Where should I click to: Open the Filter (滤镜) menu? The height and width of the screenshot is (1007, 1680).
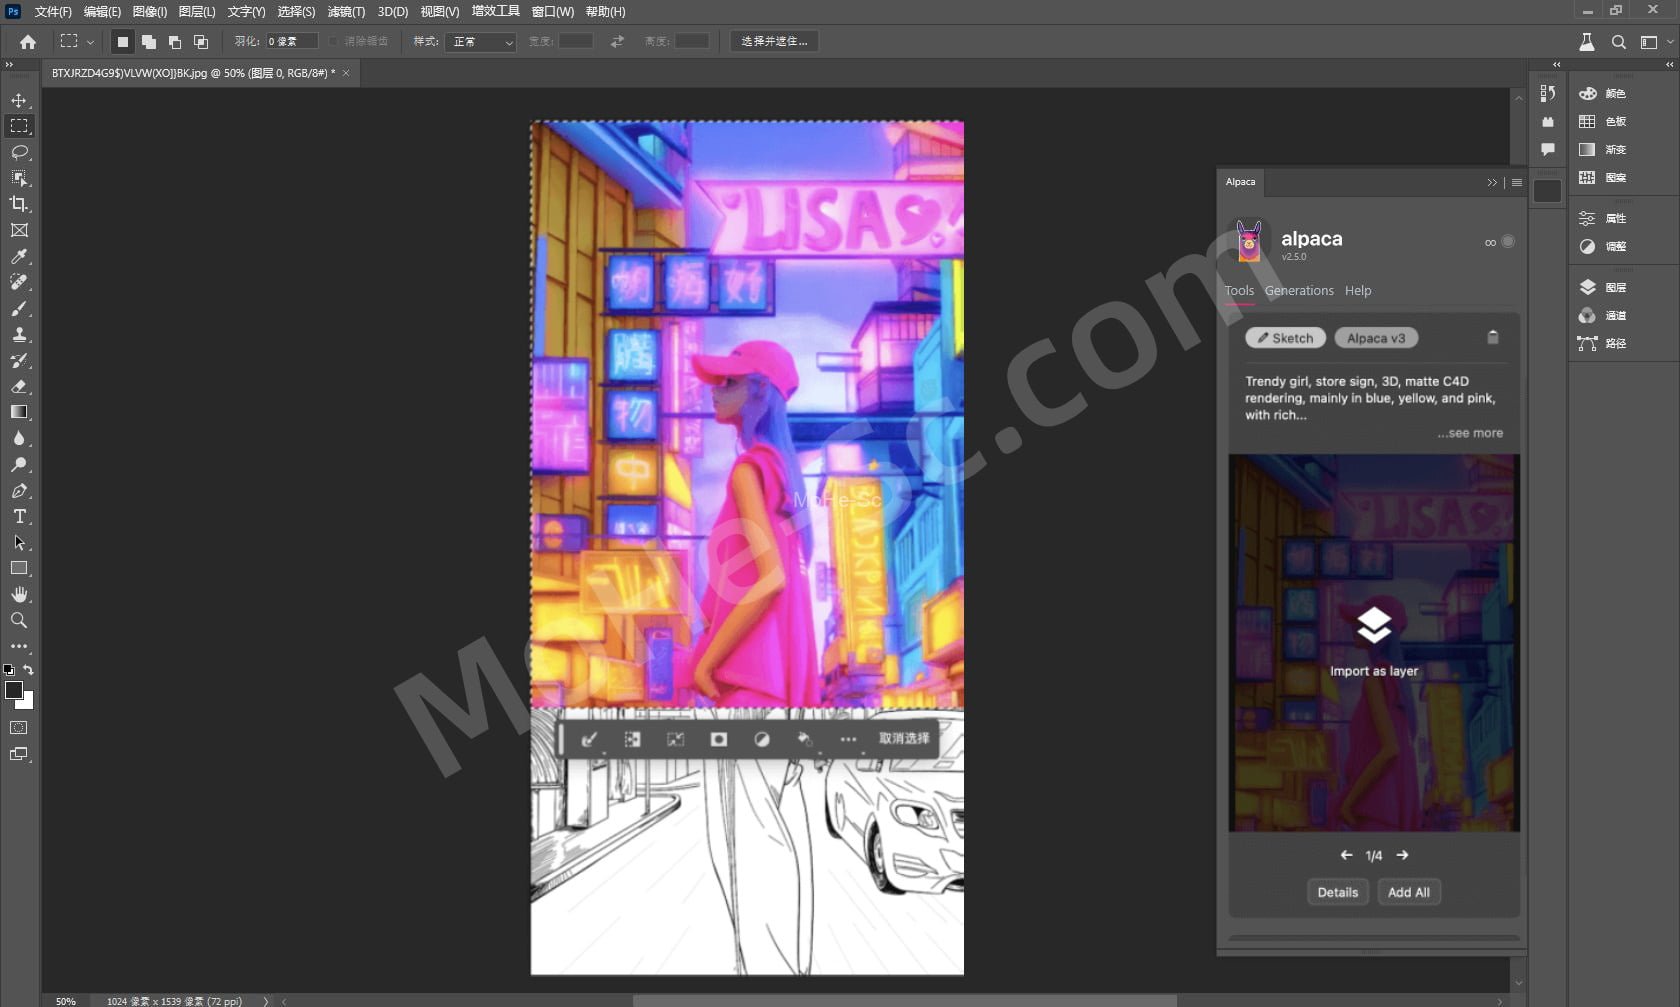(346, 12)
